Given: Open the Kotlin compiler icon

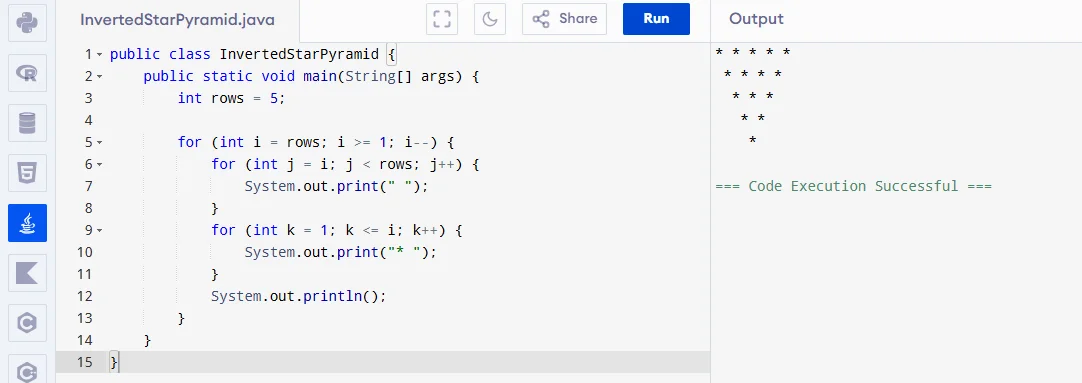Looking at the screenshot, I should click(27, 273).
